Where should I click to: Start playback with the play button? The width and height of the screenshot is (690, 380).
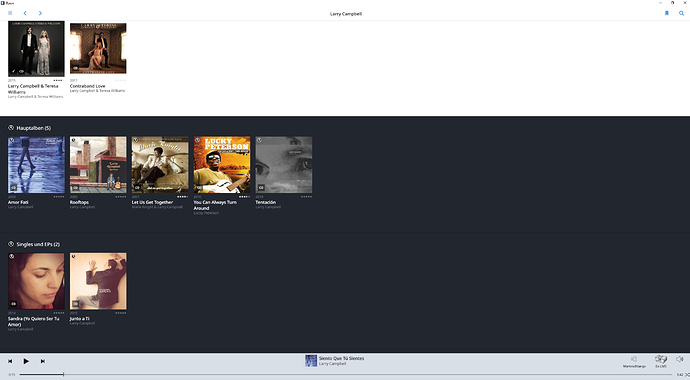[x=26, y=361]
